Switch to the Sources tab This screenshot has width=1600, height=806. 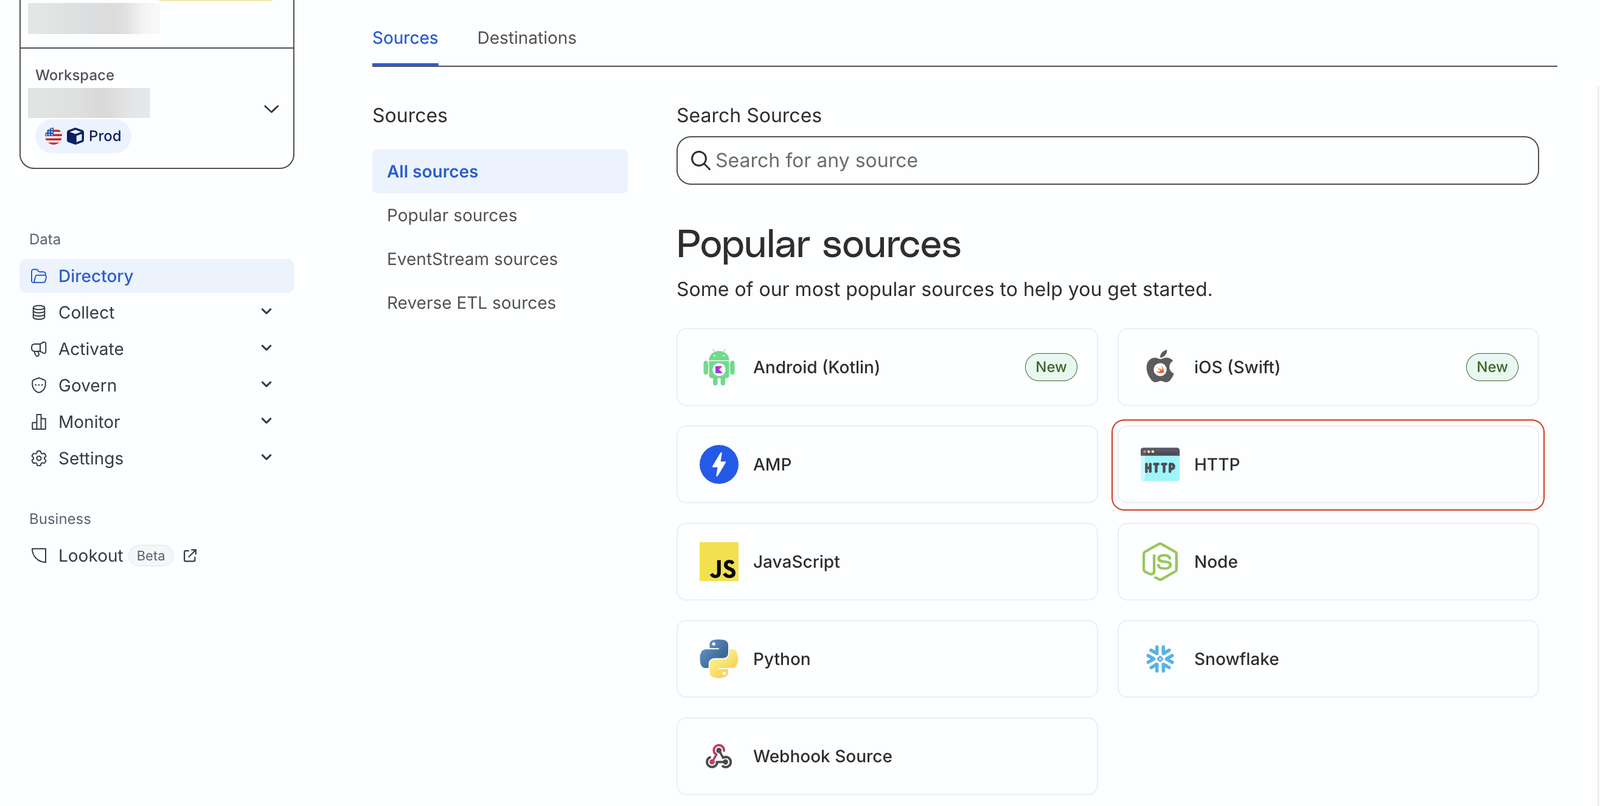pos(405,38)
